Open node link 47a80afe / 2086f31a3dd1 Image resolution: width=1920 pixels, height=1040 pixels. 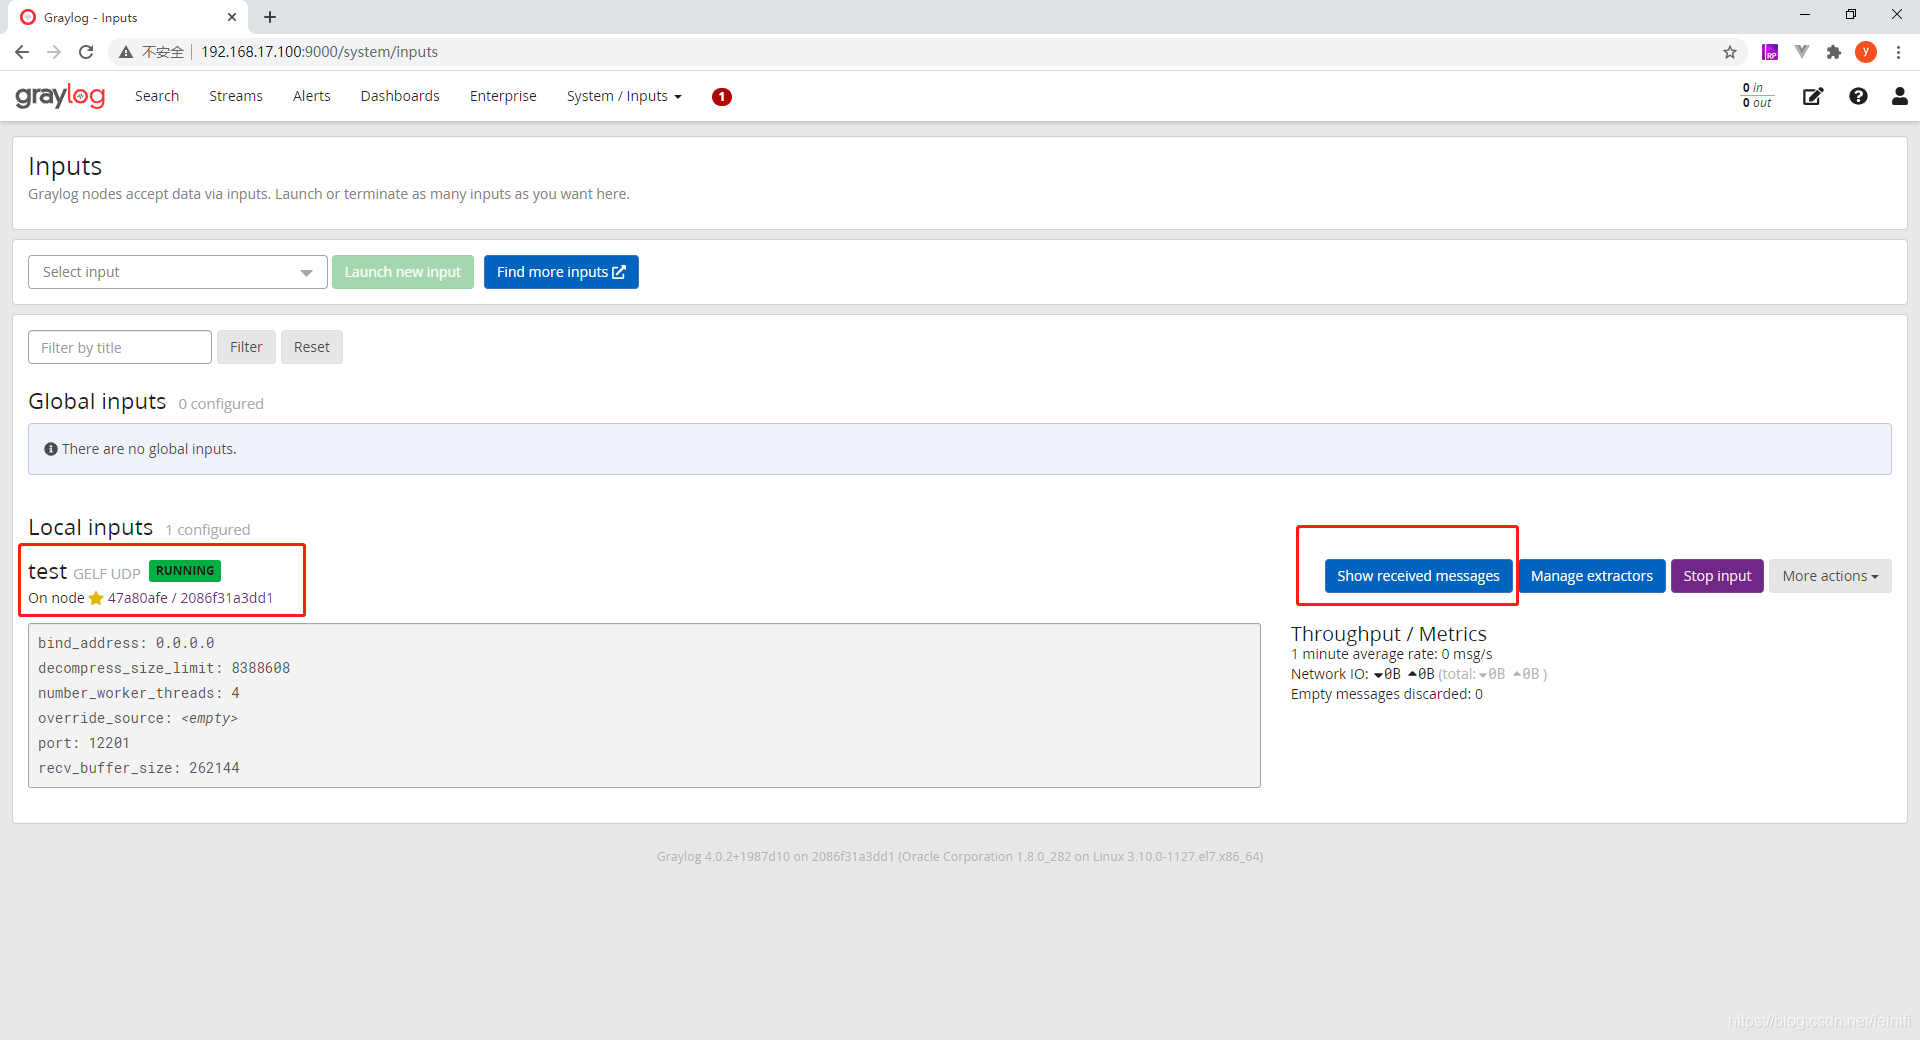(x=190, y=598)
